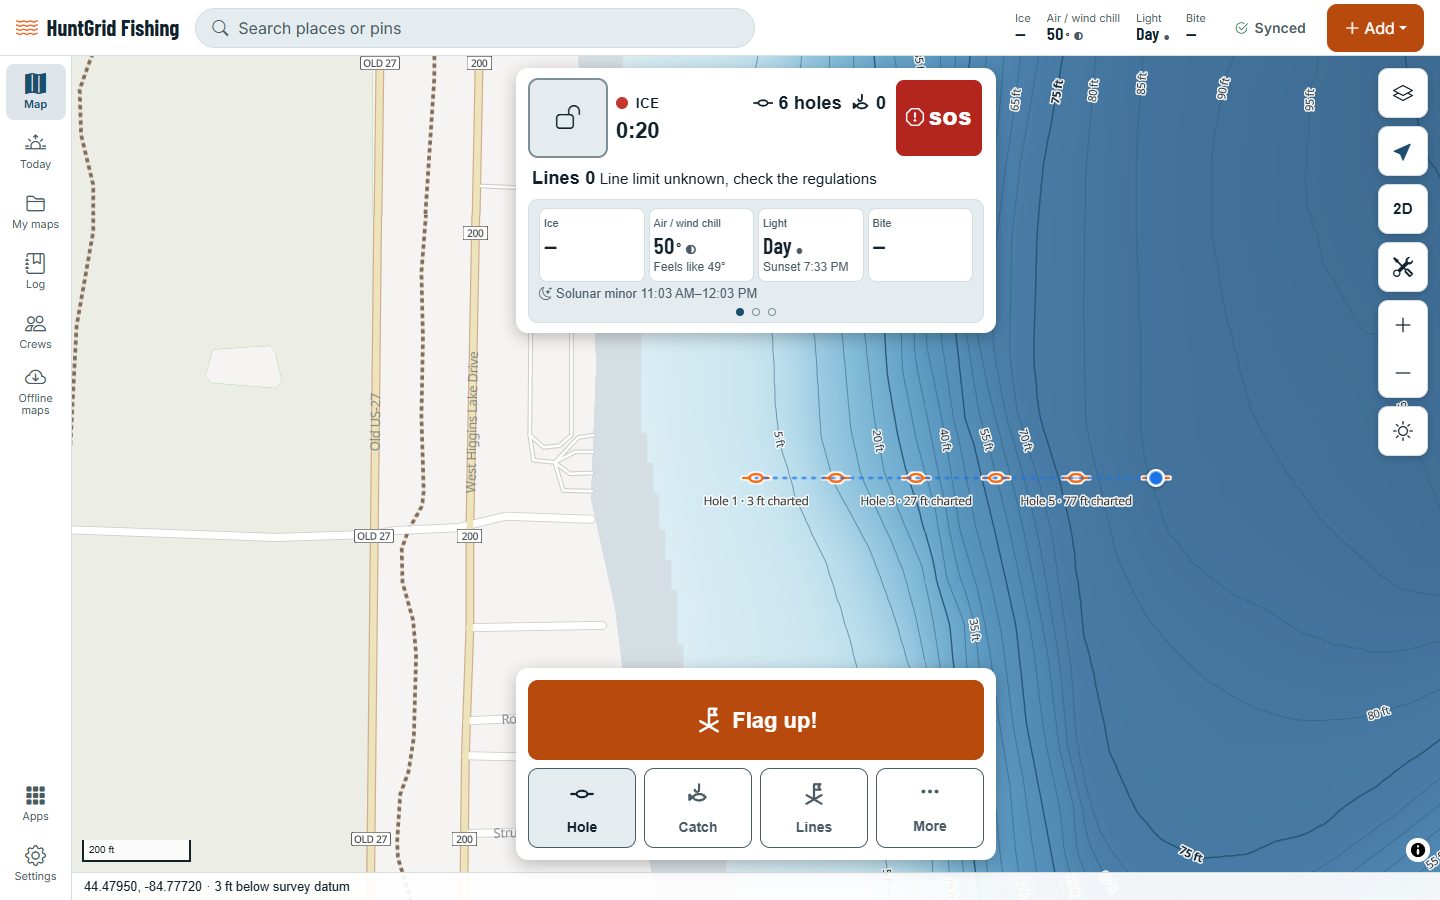Click the Flag up! button
The height and width of the screenshot is (900, 1440).
(756, 720)
